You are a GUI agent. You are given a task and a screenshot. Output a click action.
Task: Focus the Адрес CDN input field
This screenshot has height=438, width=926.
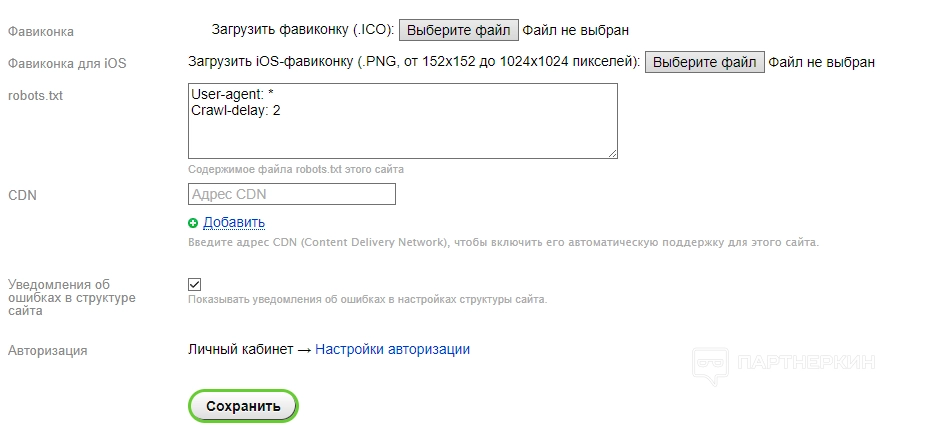click(292, 194)
